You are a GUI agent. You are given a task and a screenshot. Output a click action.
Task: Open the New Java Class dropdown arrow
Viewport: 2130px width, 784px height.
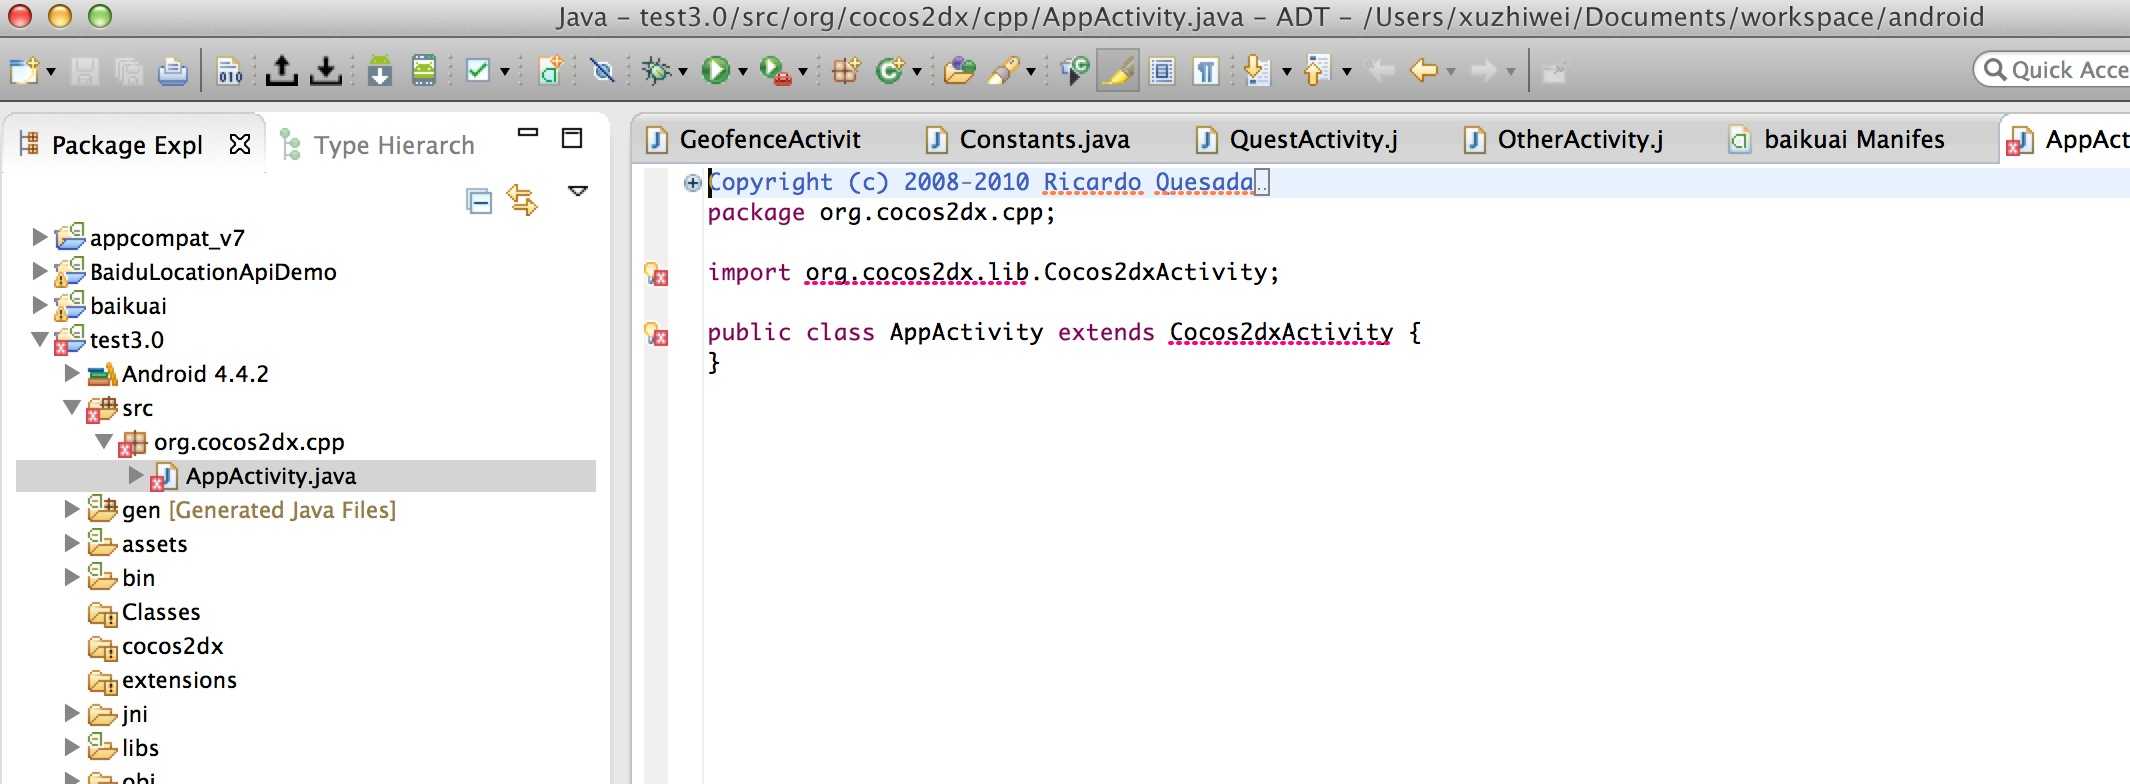(x=916, y=72)
